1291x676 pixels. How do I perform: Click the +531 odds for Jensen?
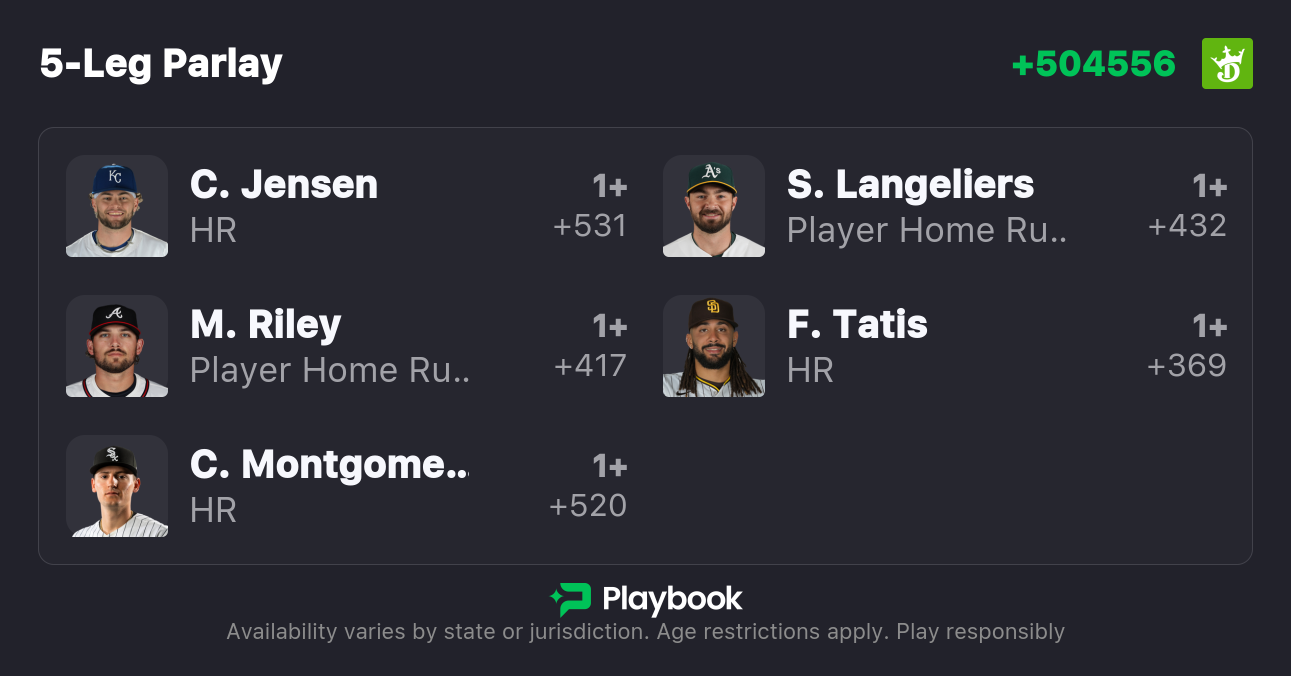590,226
